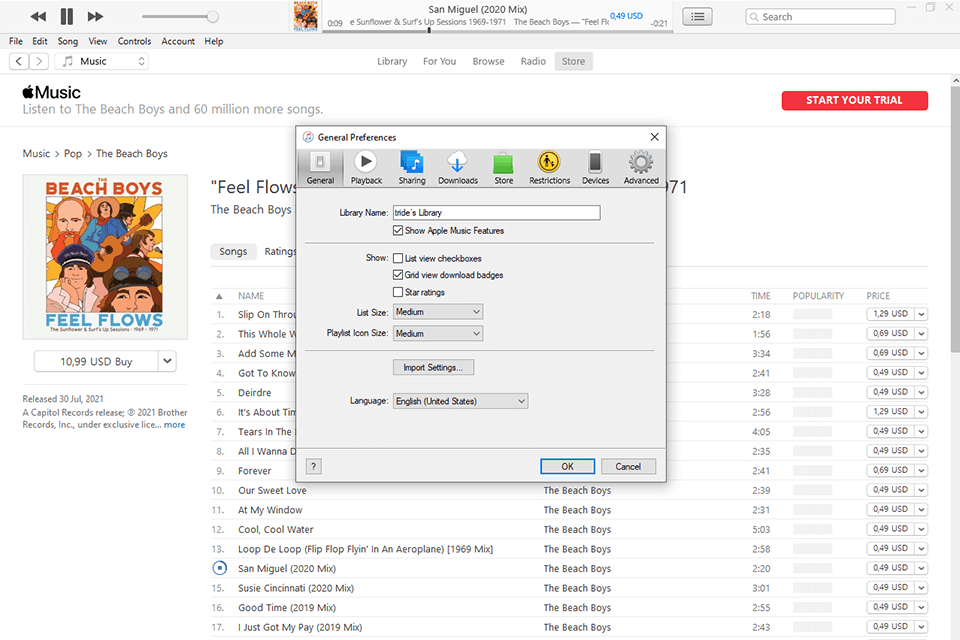Open the Downloads preferences icon

[x=457, y=167]
